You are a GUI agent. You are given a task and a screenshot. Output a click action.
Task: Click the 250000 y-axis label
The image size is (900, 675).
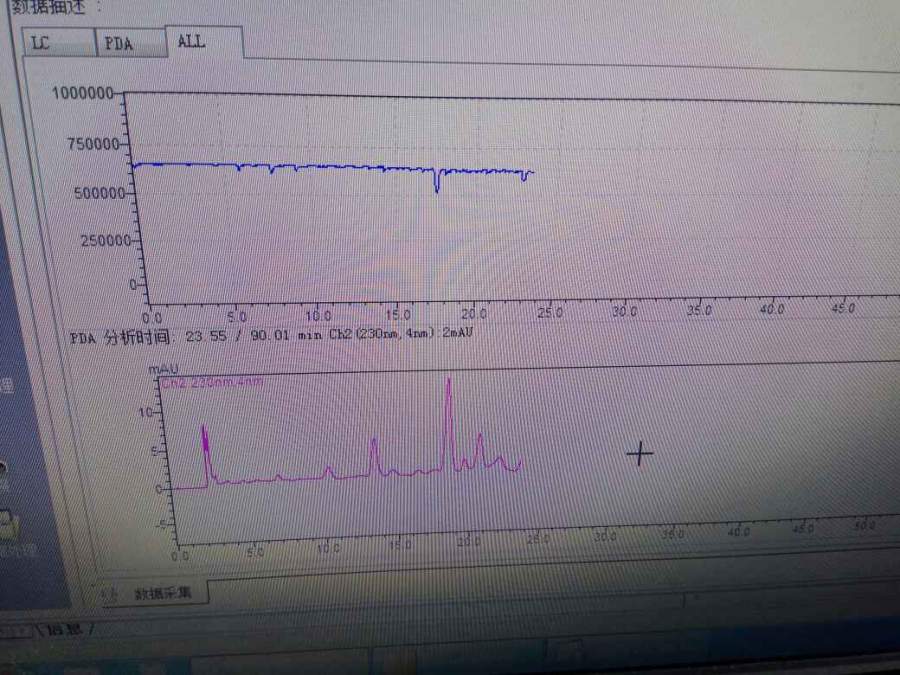[x=106, y=240]
